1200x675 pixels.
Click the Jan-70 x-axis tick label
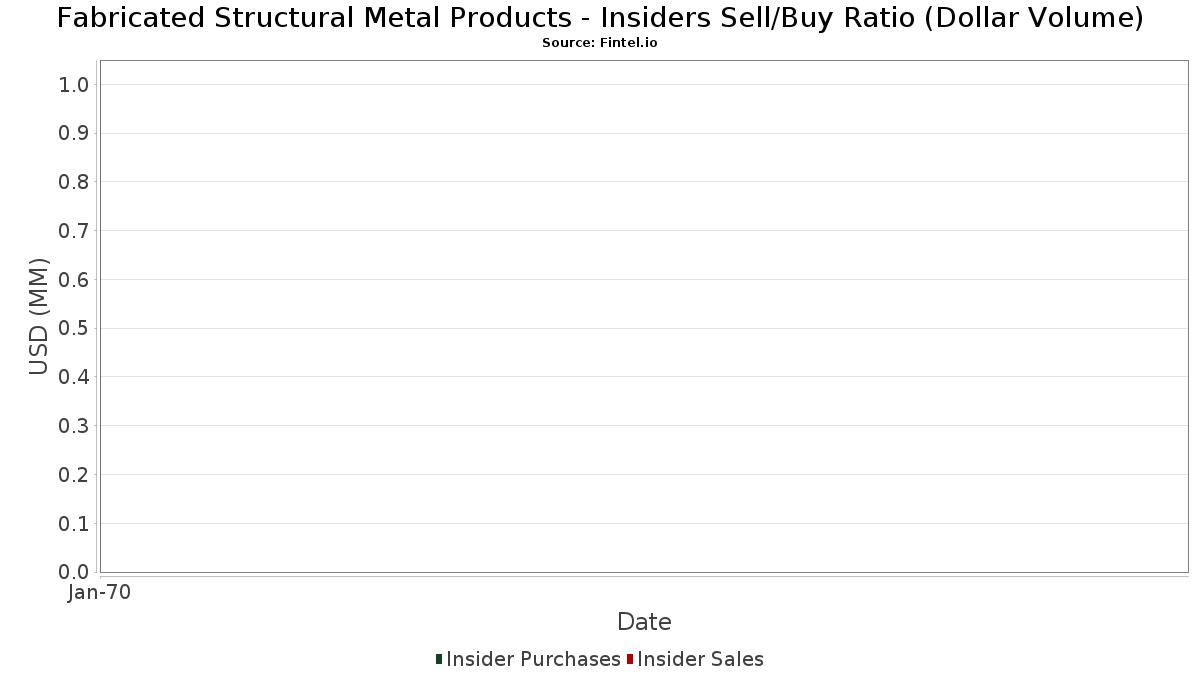coord(99,593)
